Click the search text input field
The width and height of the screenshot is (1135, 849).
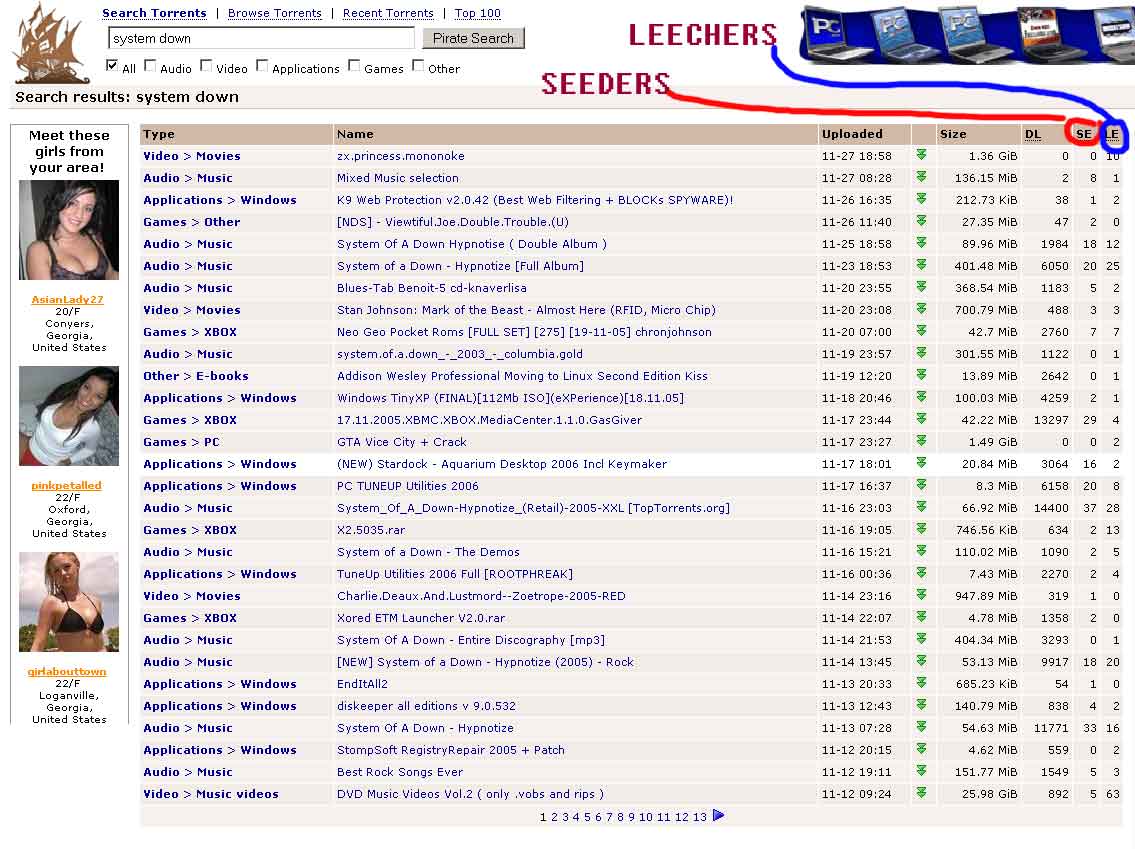[x=261, y=38]
